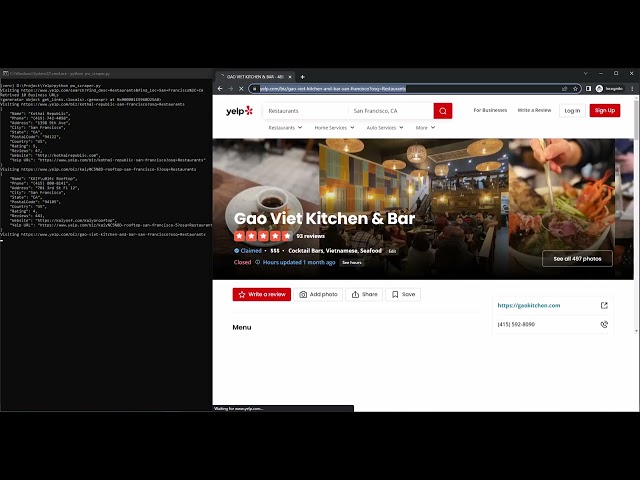This screenshot has height=480, width=640.
Task: Click the Menu section heading
Action: tap(242, 327)
